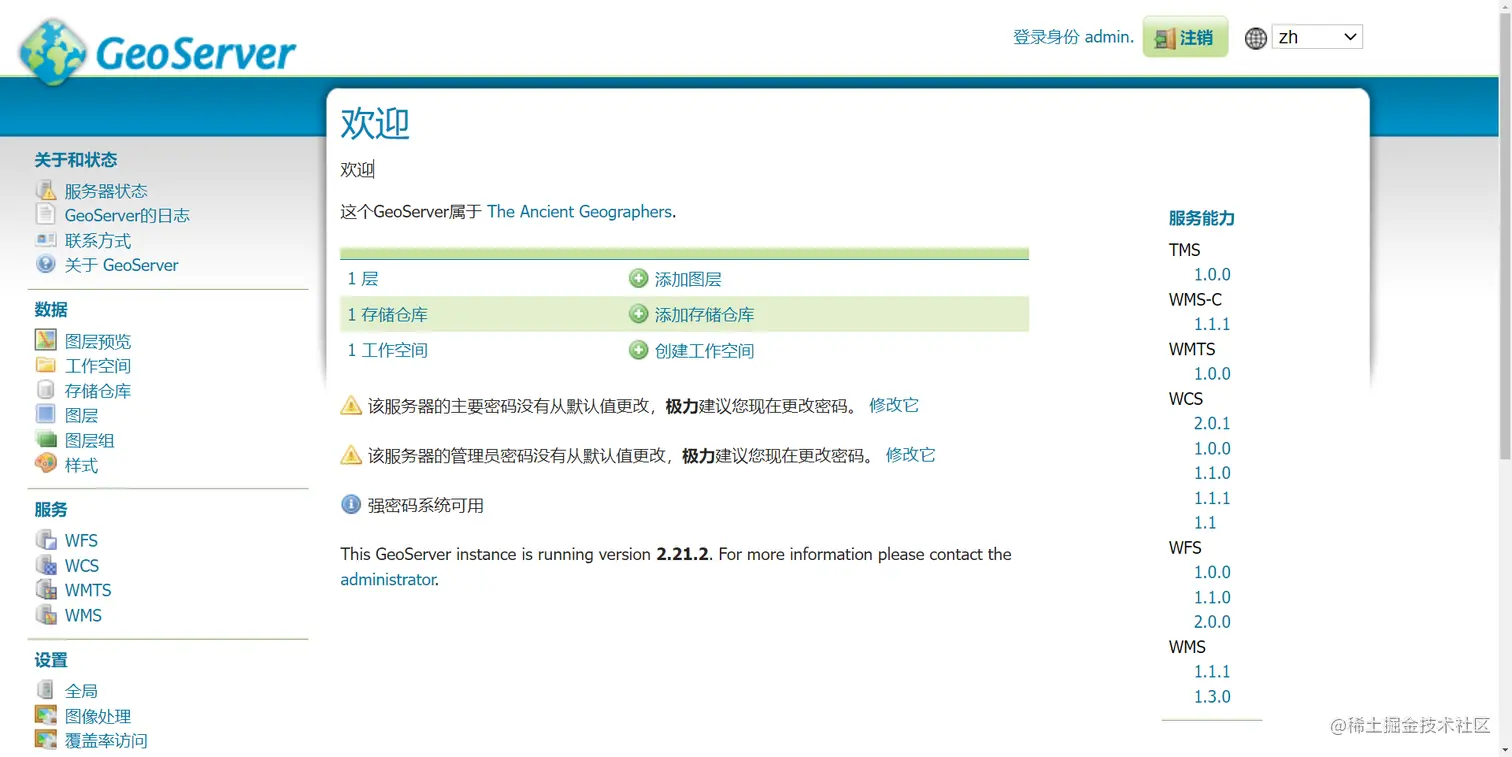
Task: Click the language globe icon
Action: (1256, 38)
